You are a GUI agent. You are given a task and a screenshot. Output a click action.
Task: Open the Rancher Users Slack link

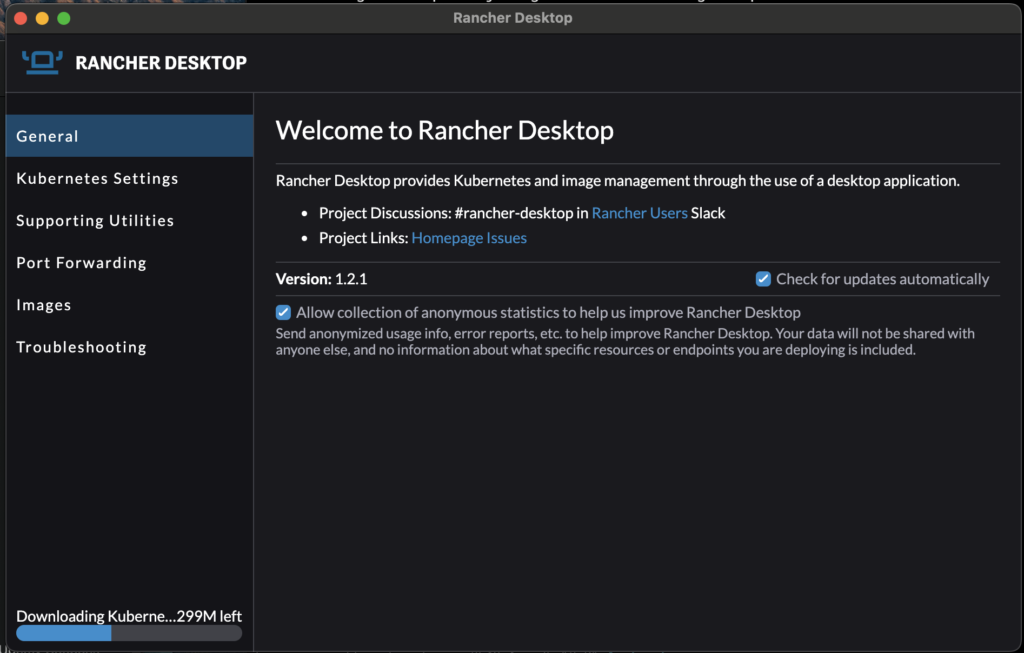click(x=639, y=213)
